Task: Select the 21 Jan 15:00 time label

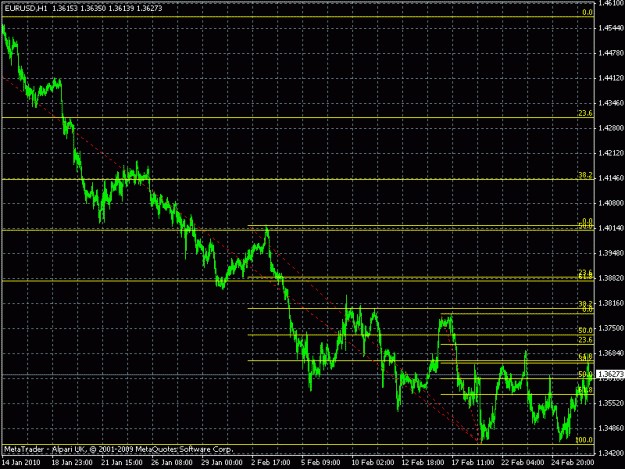Action: coord(122,463)
